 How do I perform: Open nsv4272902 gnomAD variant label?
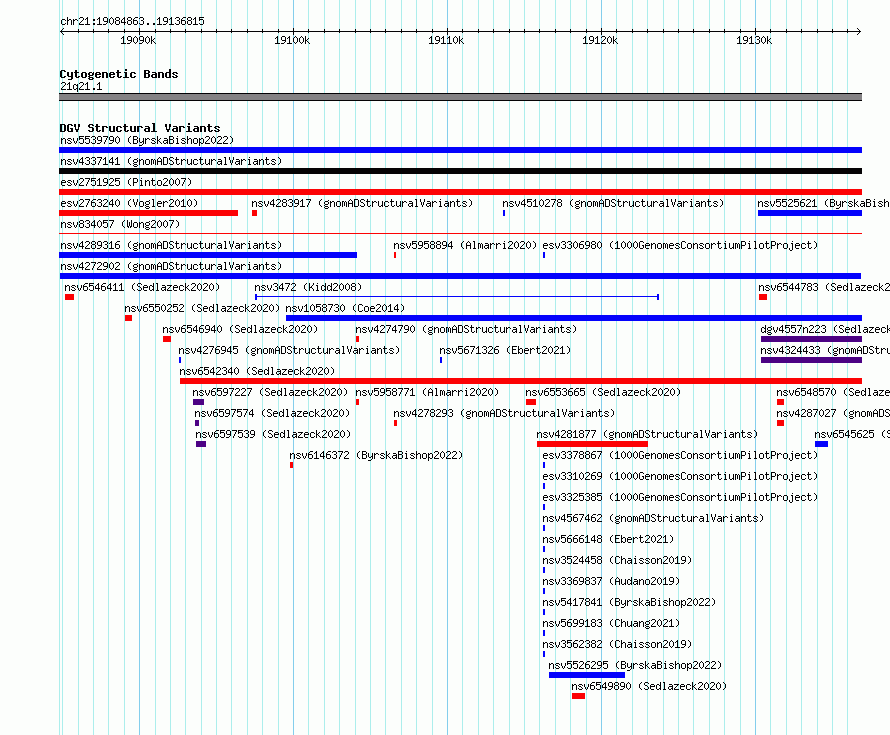click(171, 266)
